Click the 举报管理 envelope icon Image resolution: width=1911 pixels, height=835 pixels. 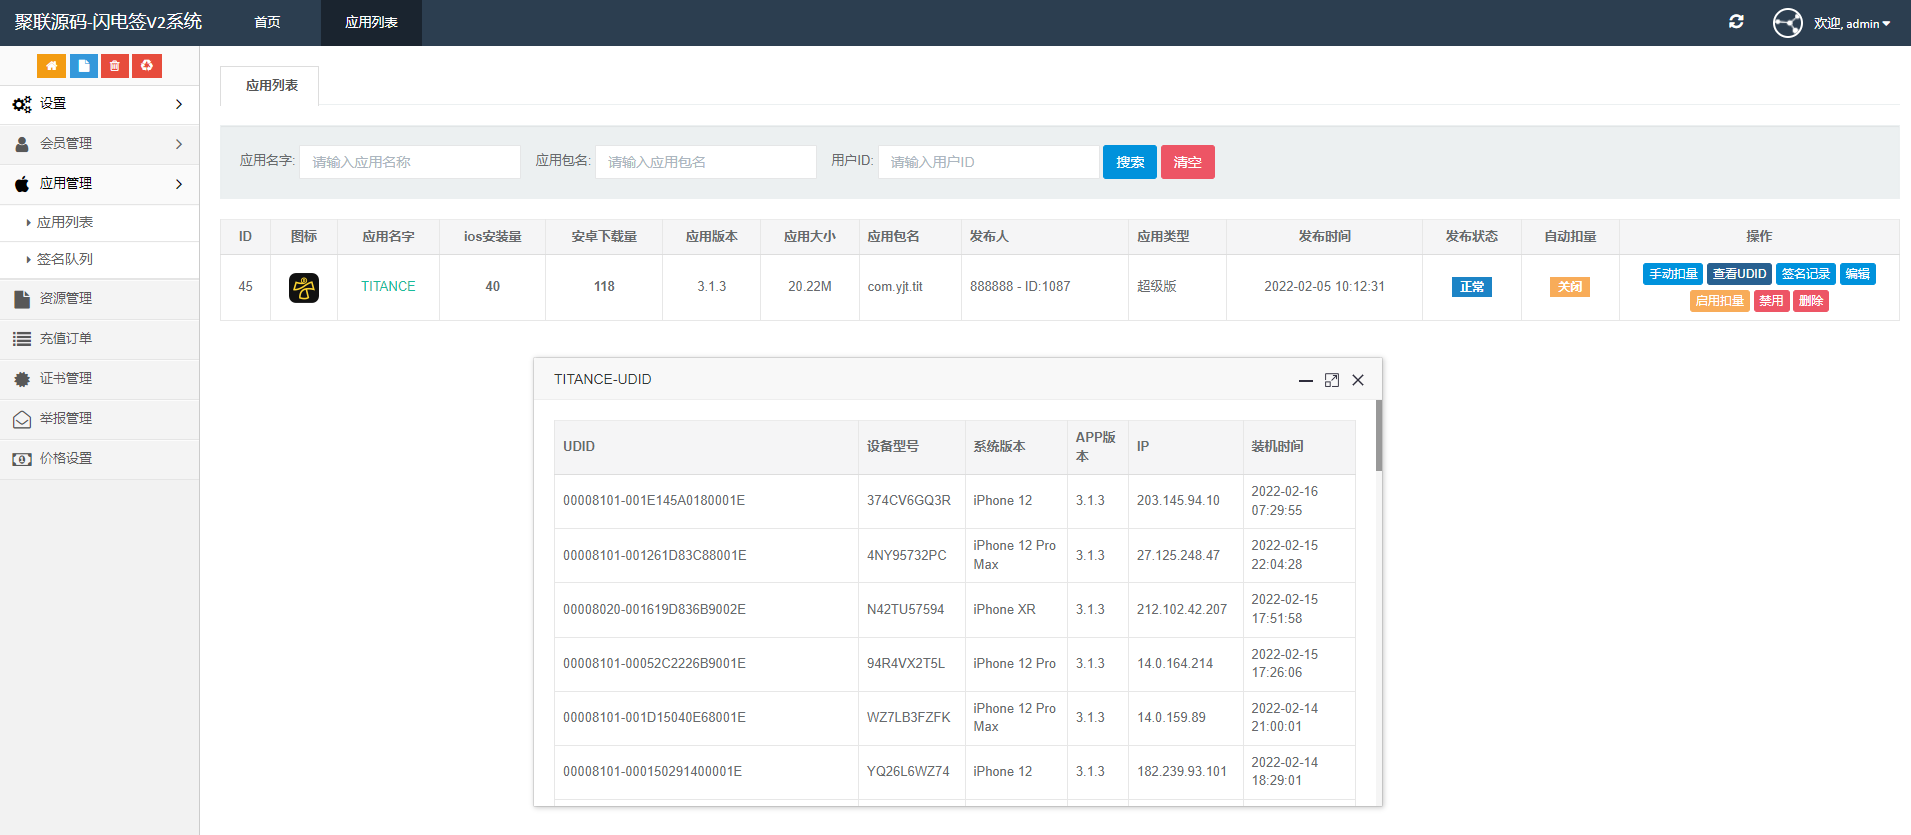22,419
